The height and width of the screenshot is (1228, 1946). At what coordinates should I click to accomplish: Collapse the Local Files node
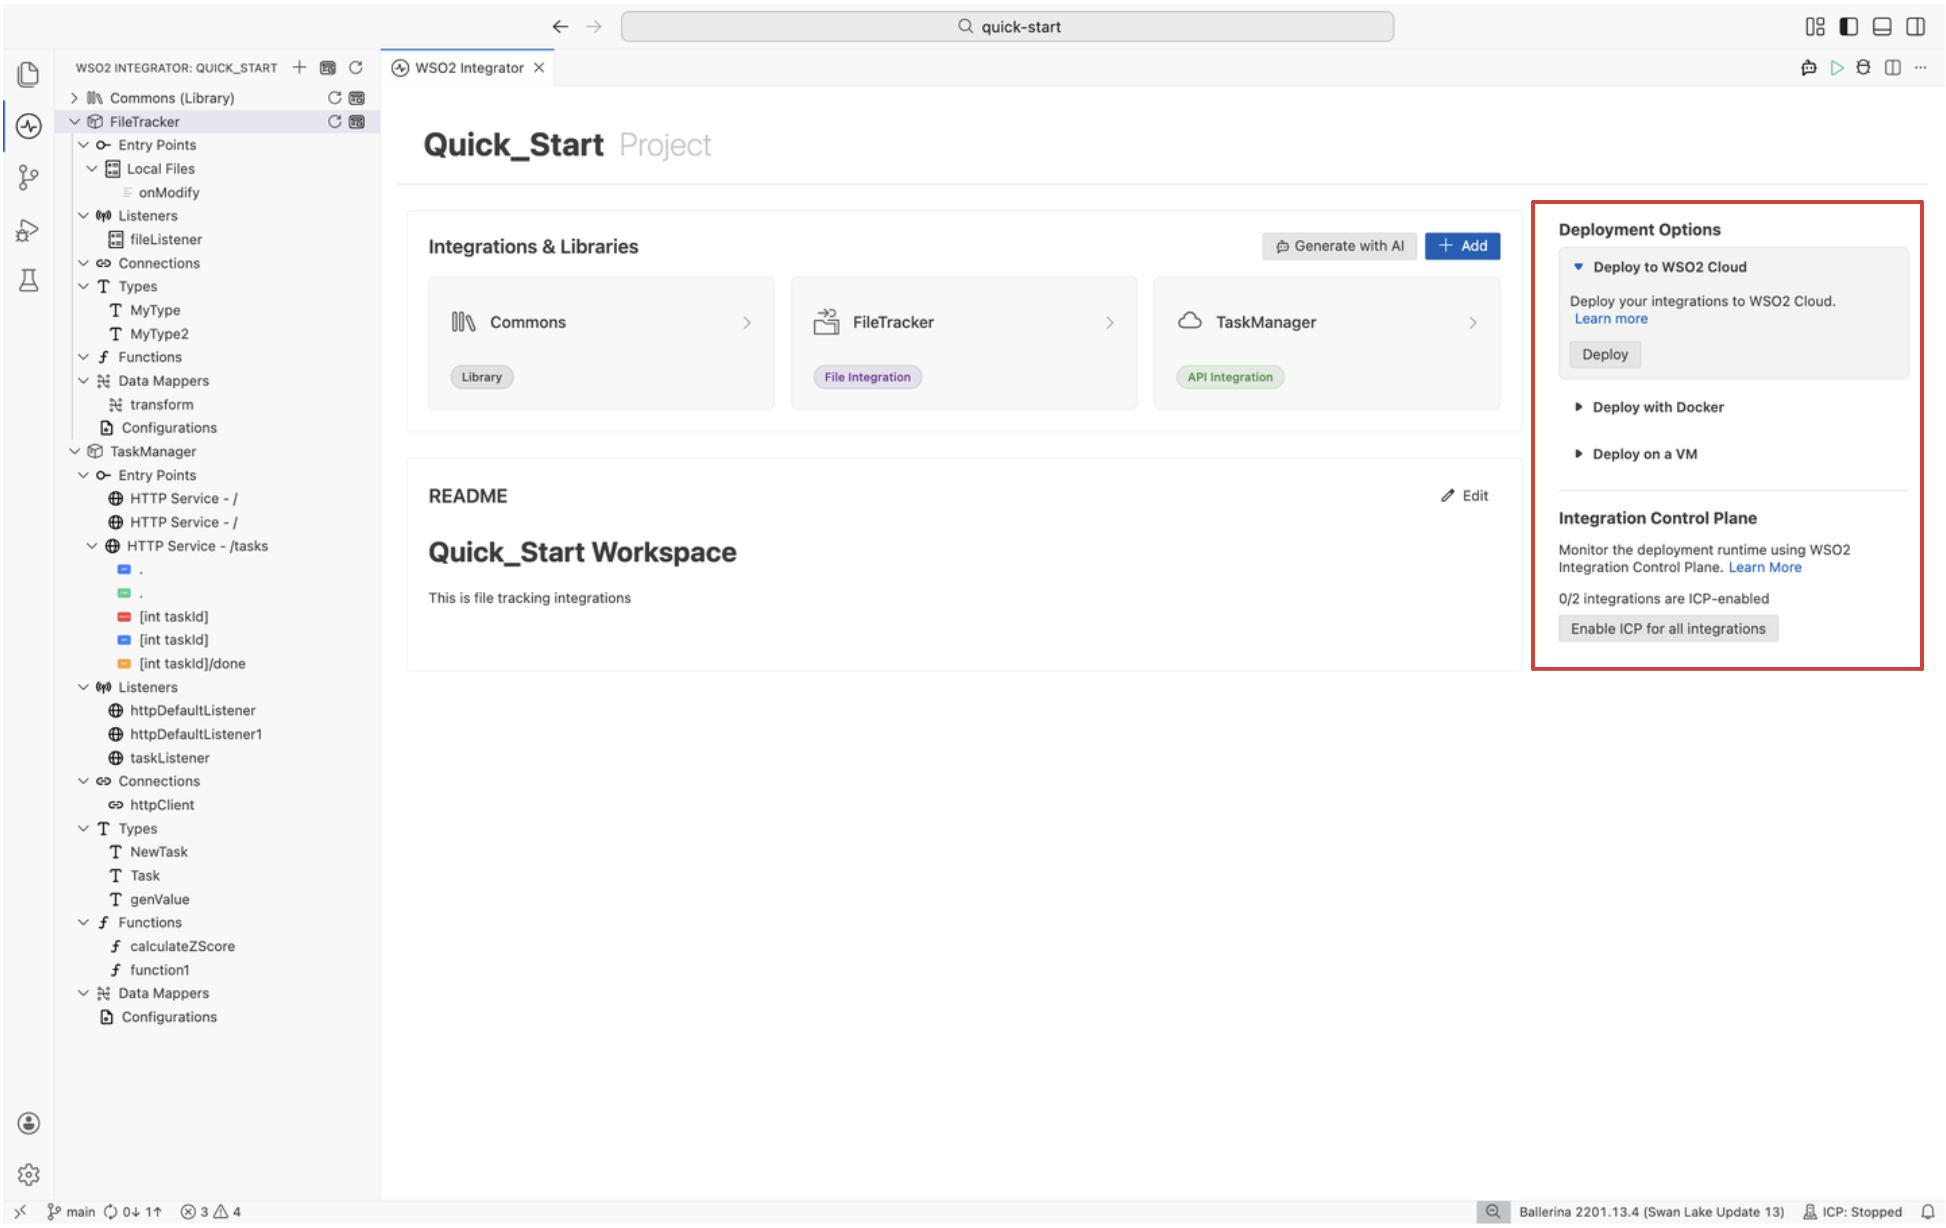[x=91, y=169]
